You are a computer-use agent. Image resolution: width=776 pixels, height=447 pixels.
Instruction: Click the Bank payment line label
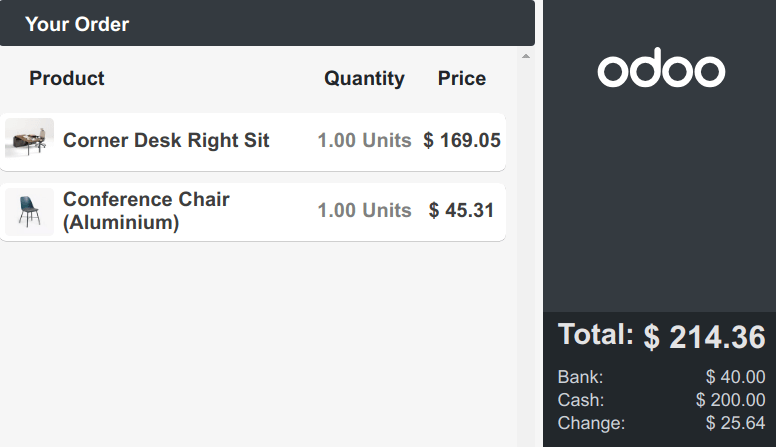coord(580,377)
